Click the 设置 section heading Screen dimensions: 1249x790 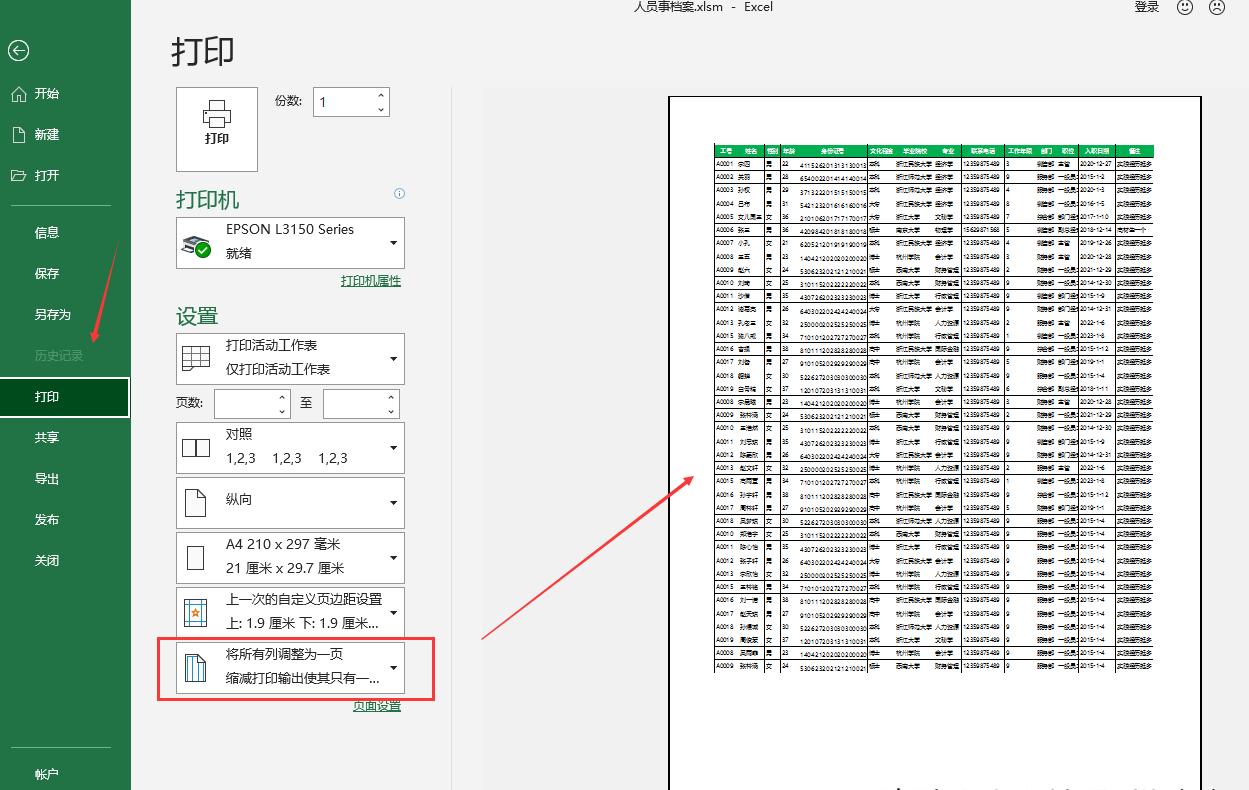[197, 316]
